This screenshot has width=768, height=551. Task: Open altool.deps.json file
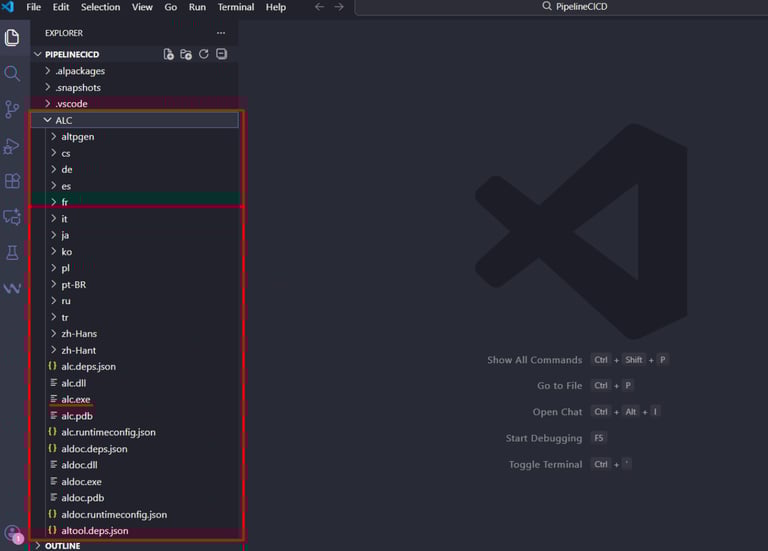pyautogui.click(x=135, y=530)
